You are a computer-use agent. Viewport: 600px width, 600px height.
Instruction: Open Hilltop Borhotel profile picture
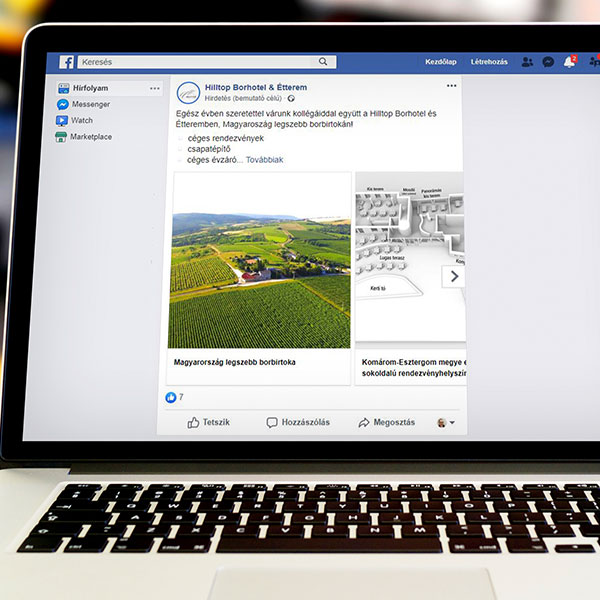(188, 93)
